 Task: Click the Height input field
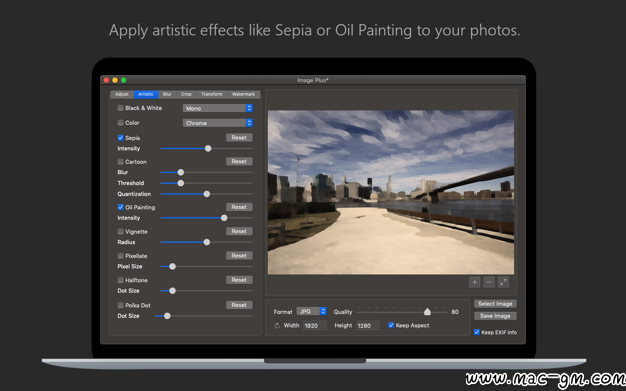[x=368, y=326]
